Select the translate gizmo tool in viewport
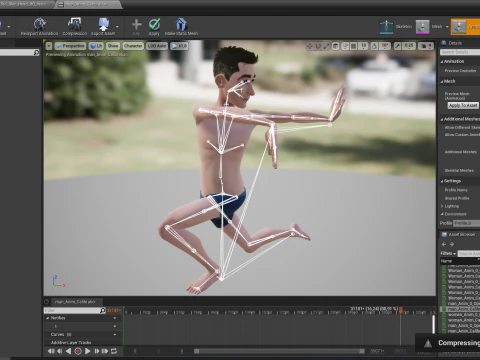Image resolution: width=480 pixels, height=360 pixels. pyautogui.click(x=310, y=46)
